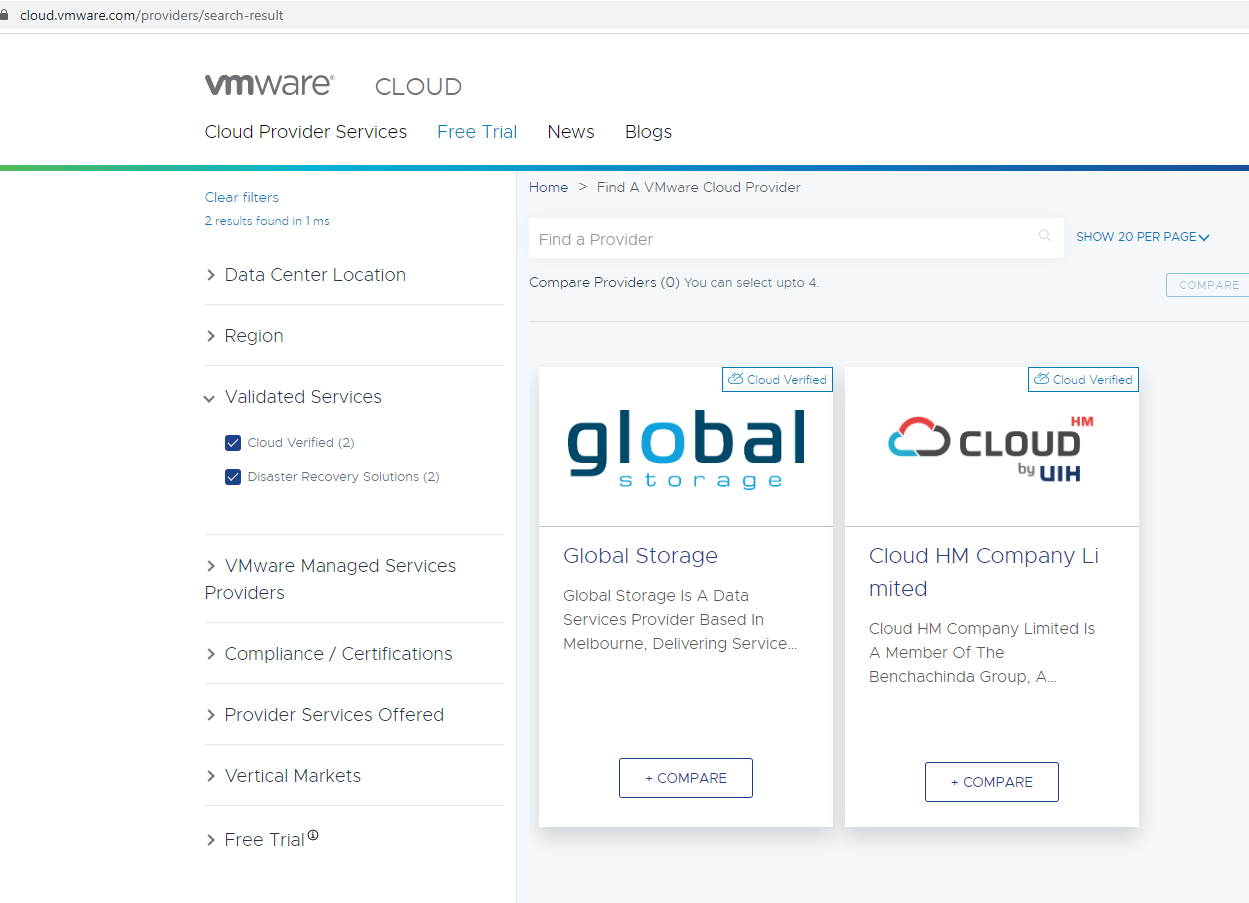Click the Global Storage logo thumbnail
The height and width of the screenshot is (903, 1249).
pyautogui.click(x=686, y=450)
